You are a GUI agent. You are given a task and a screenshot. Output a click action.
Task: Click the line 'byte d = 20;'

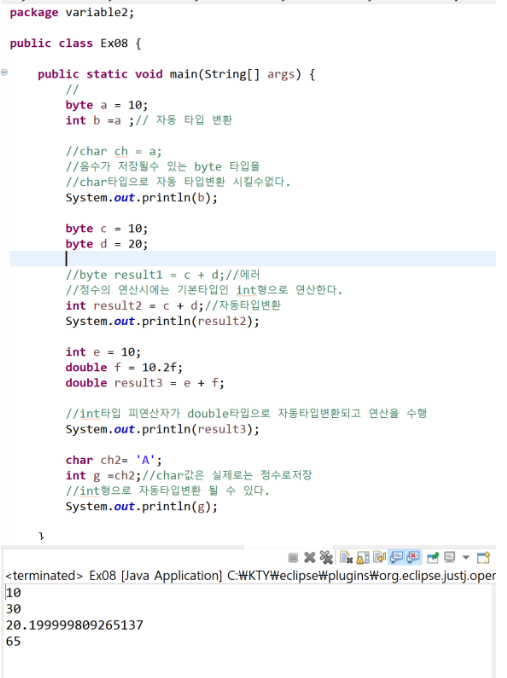(x=106, y=244)
